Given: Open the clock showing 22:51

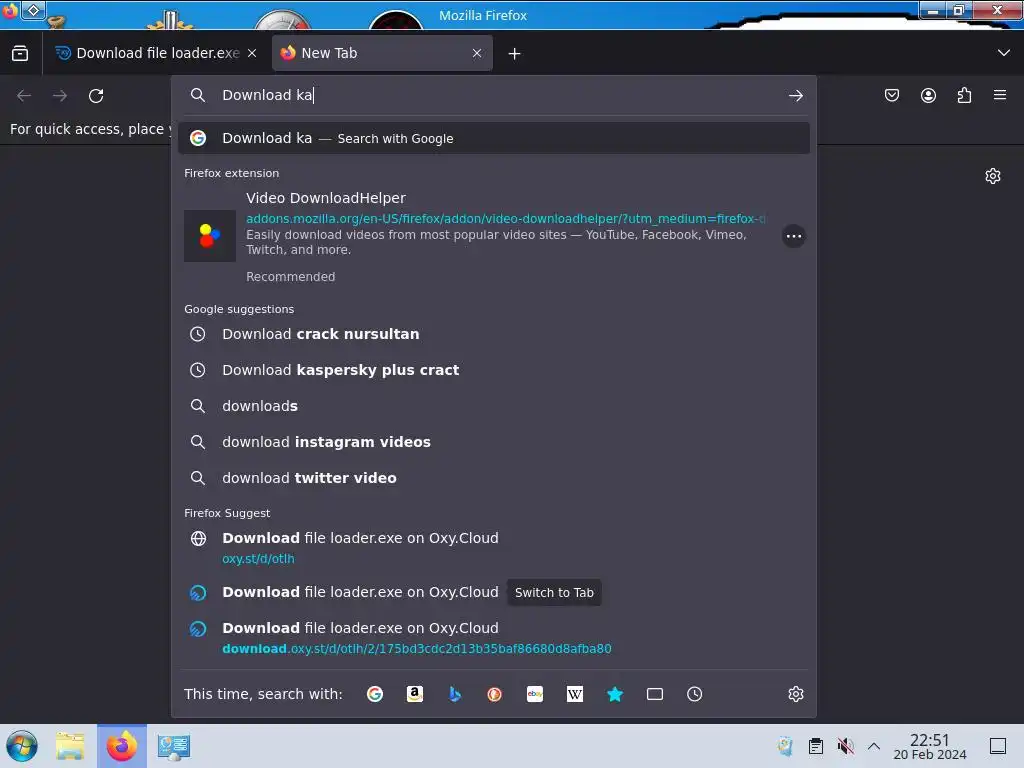Looking at the screenshot, I should (x=929, y=746).
